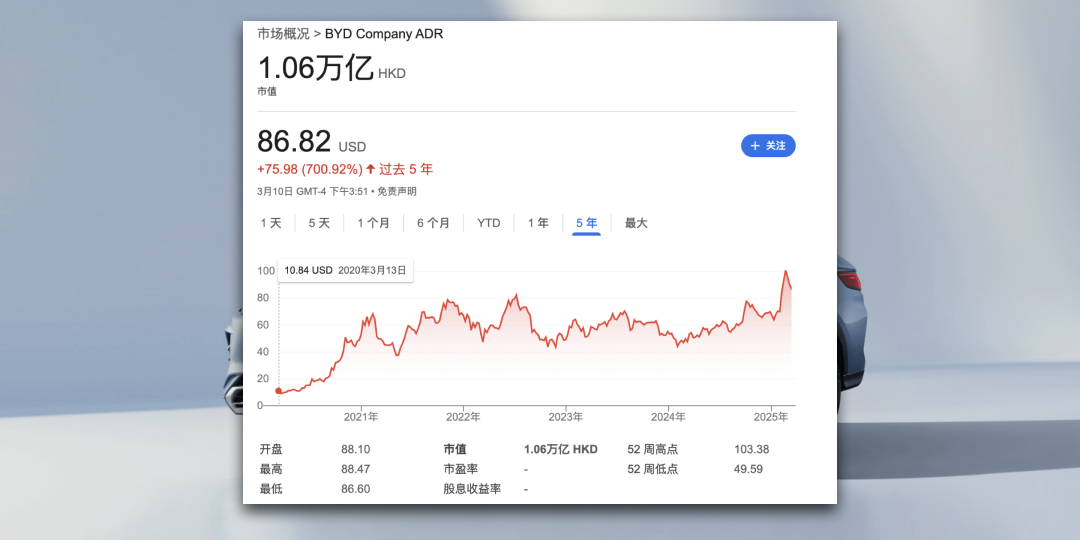Screen dimensions: 1080x540
Task: Click the 开盘 value 88.10
Action: [x=355, y=449]
